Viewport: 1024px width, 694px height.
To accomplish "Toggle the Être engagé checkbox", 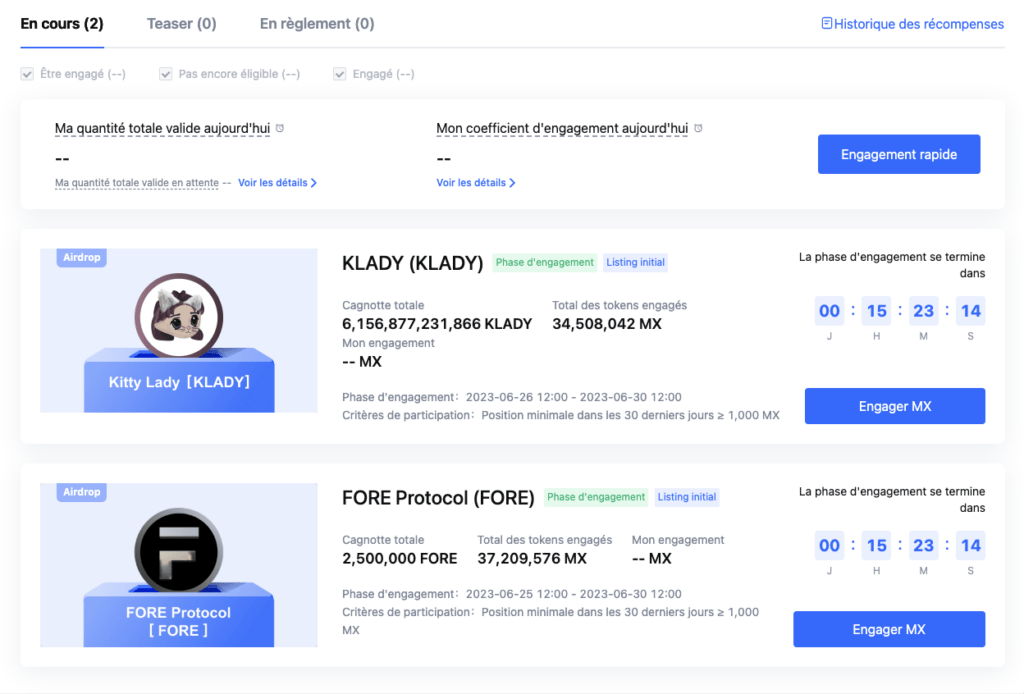I will [27, 74].
